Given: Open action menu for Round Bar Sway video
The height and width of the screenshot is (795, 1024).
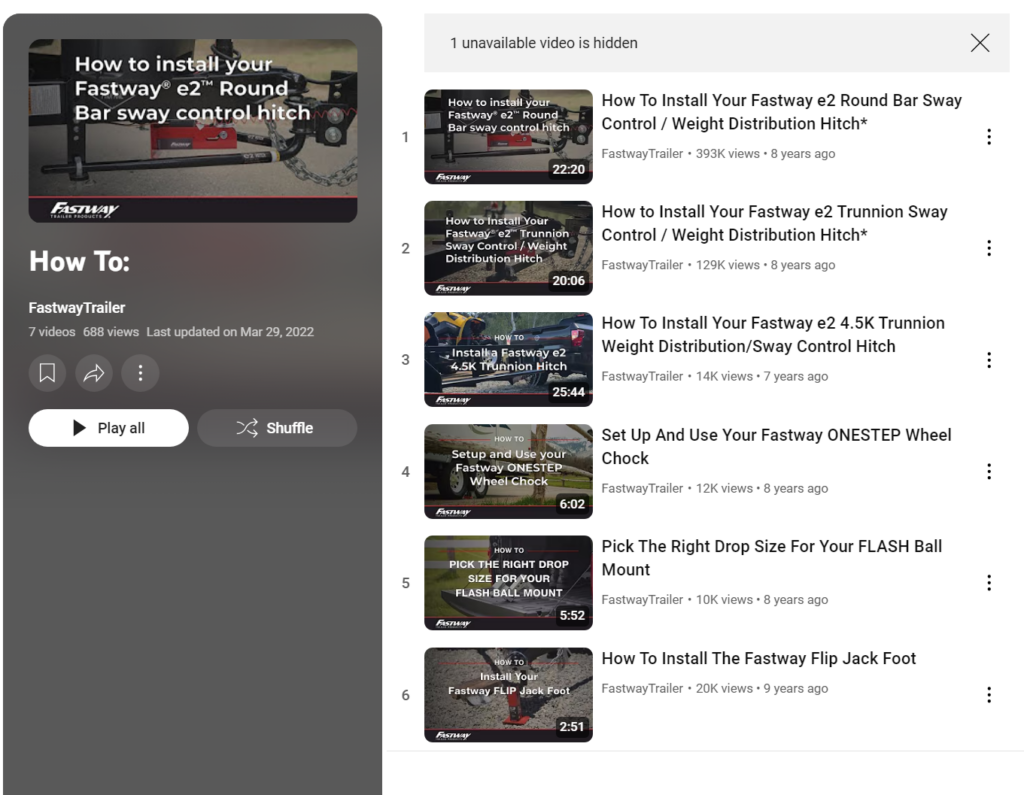Looking at the screenshot, I should (x=988, y=137).
